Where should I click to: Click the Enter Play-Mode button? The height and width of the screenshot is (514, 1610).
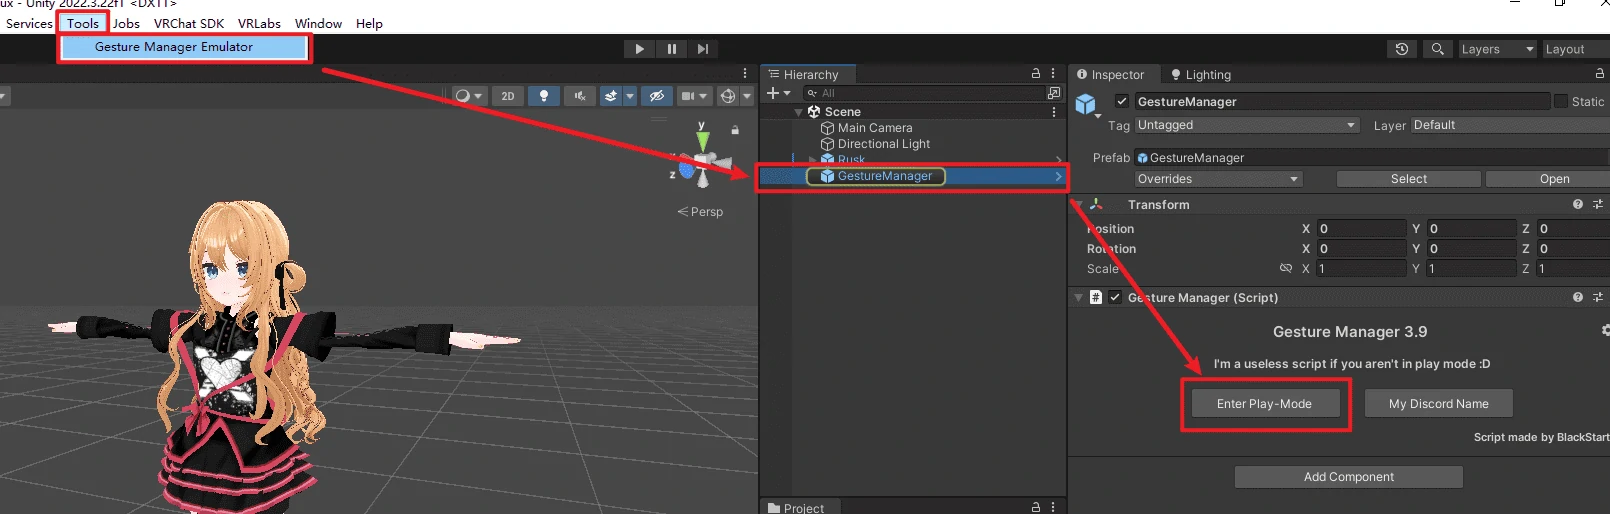[x=1264, y=404]
